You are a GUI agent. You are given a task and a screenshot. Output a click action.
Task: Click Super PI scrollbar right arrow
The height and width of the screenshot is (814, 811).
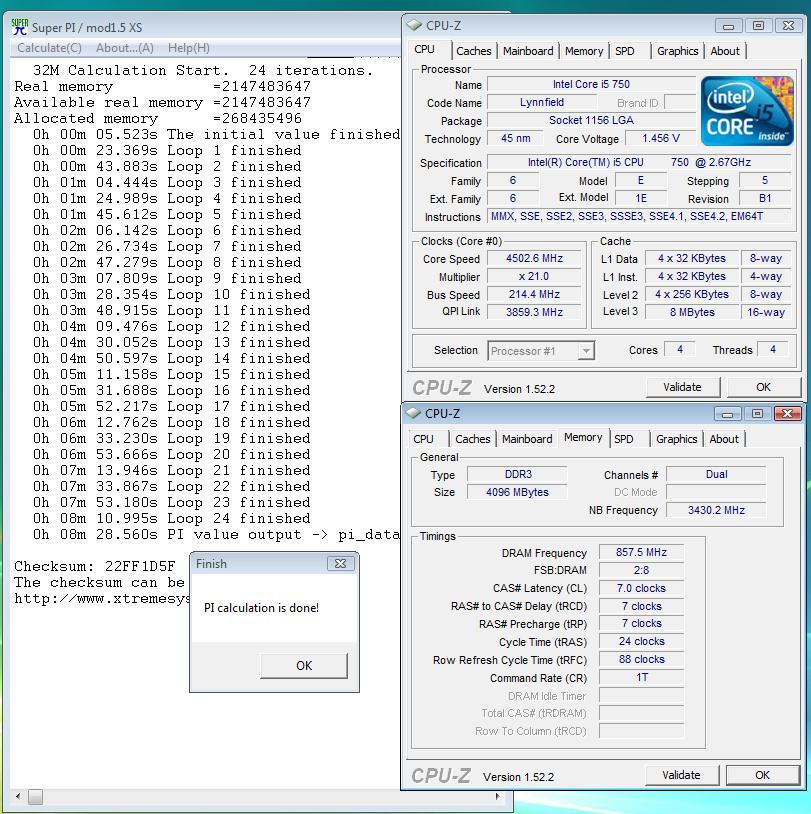coord(497,796)
